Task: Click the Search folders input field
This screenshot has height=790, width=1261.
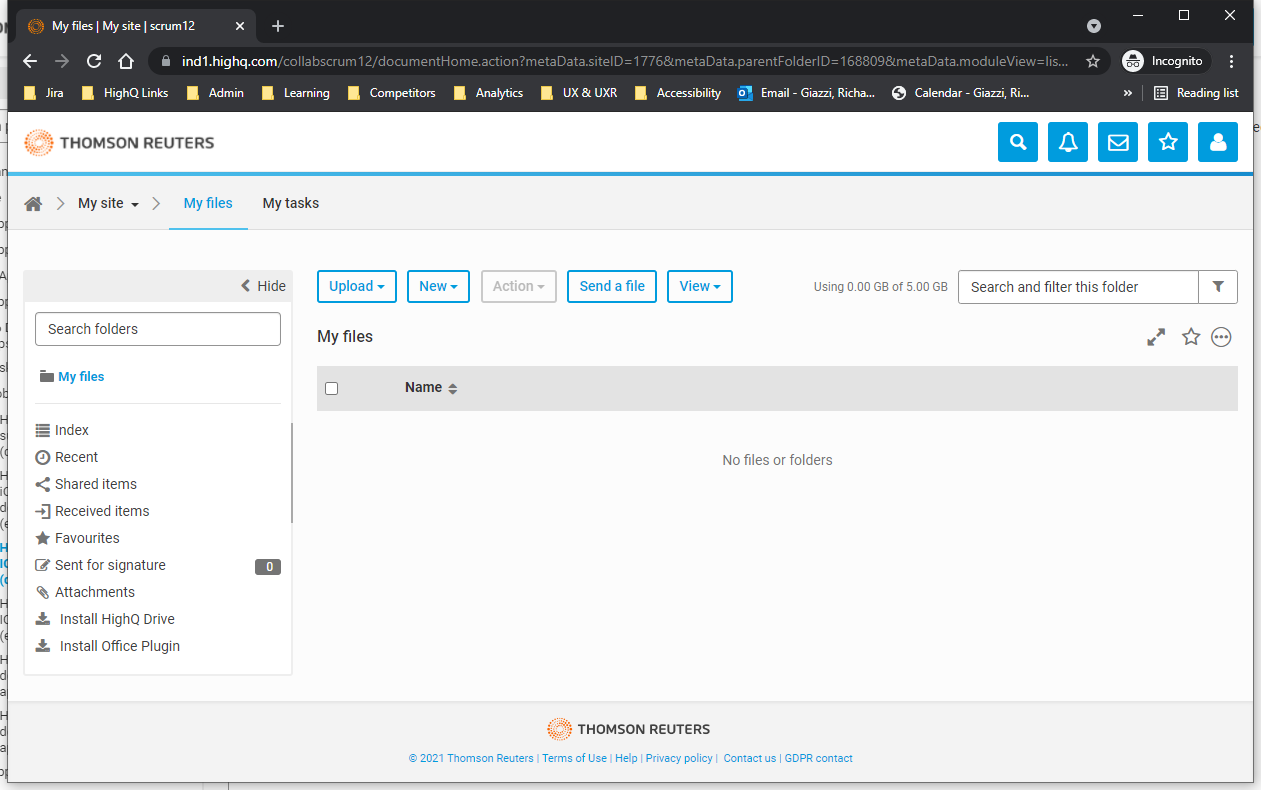Action: 158,329
